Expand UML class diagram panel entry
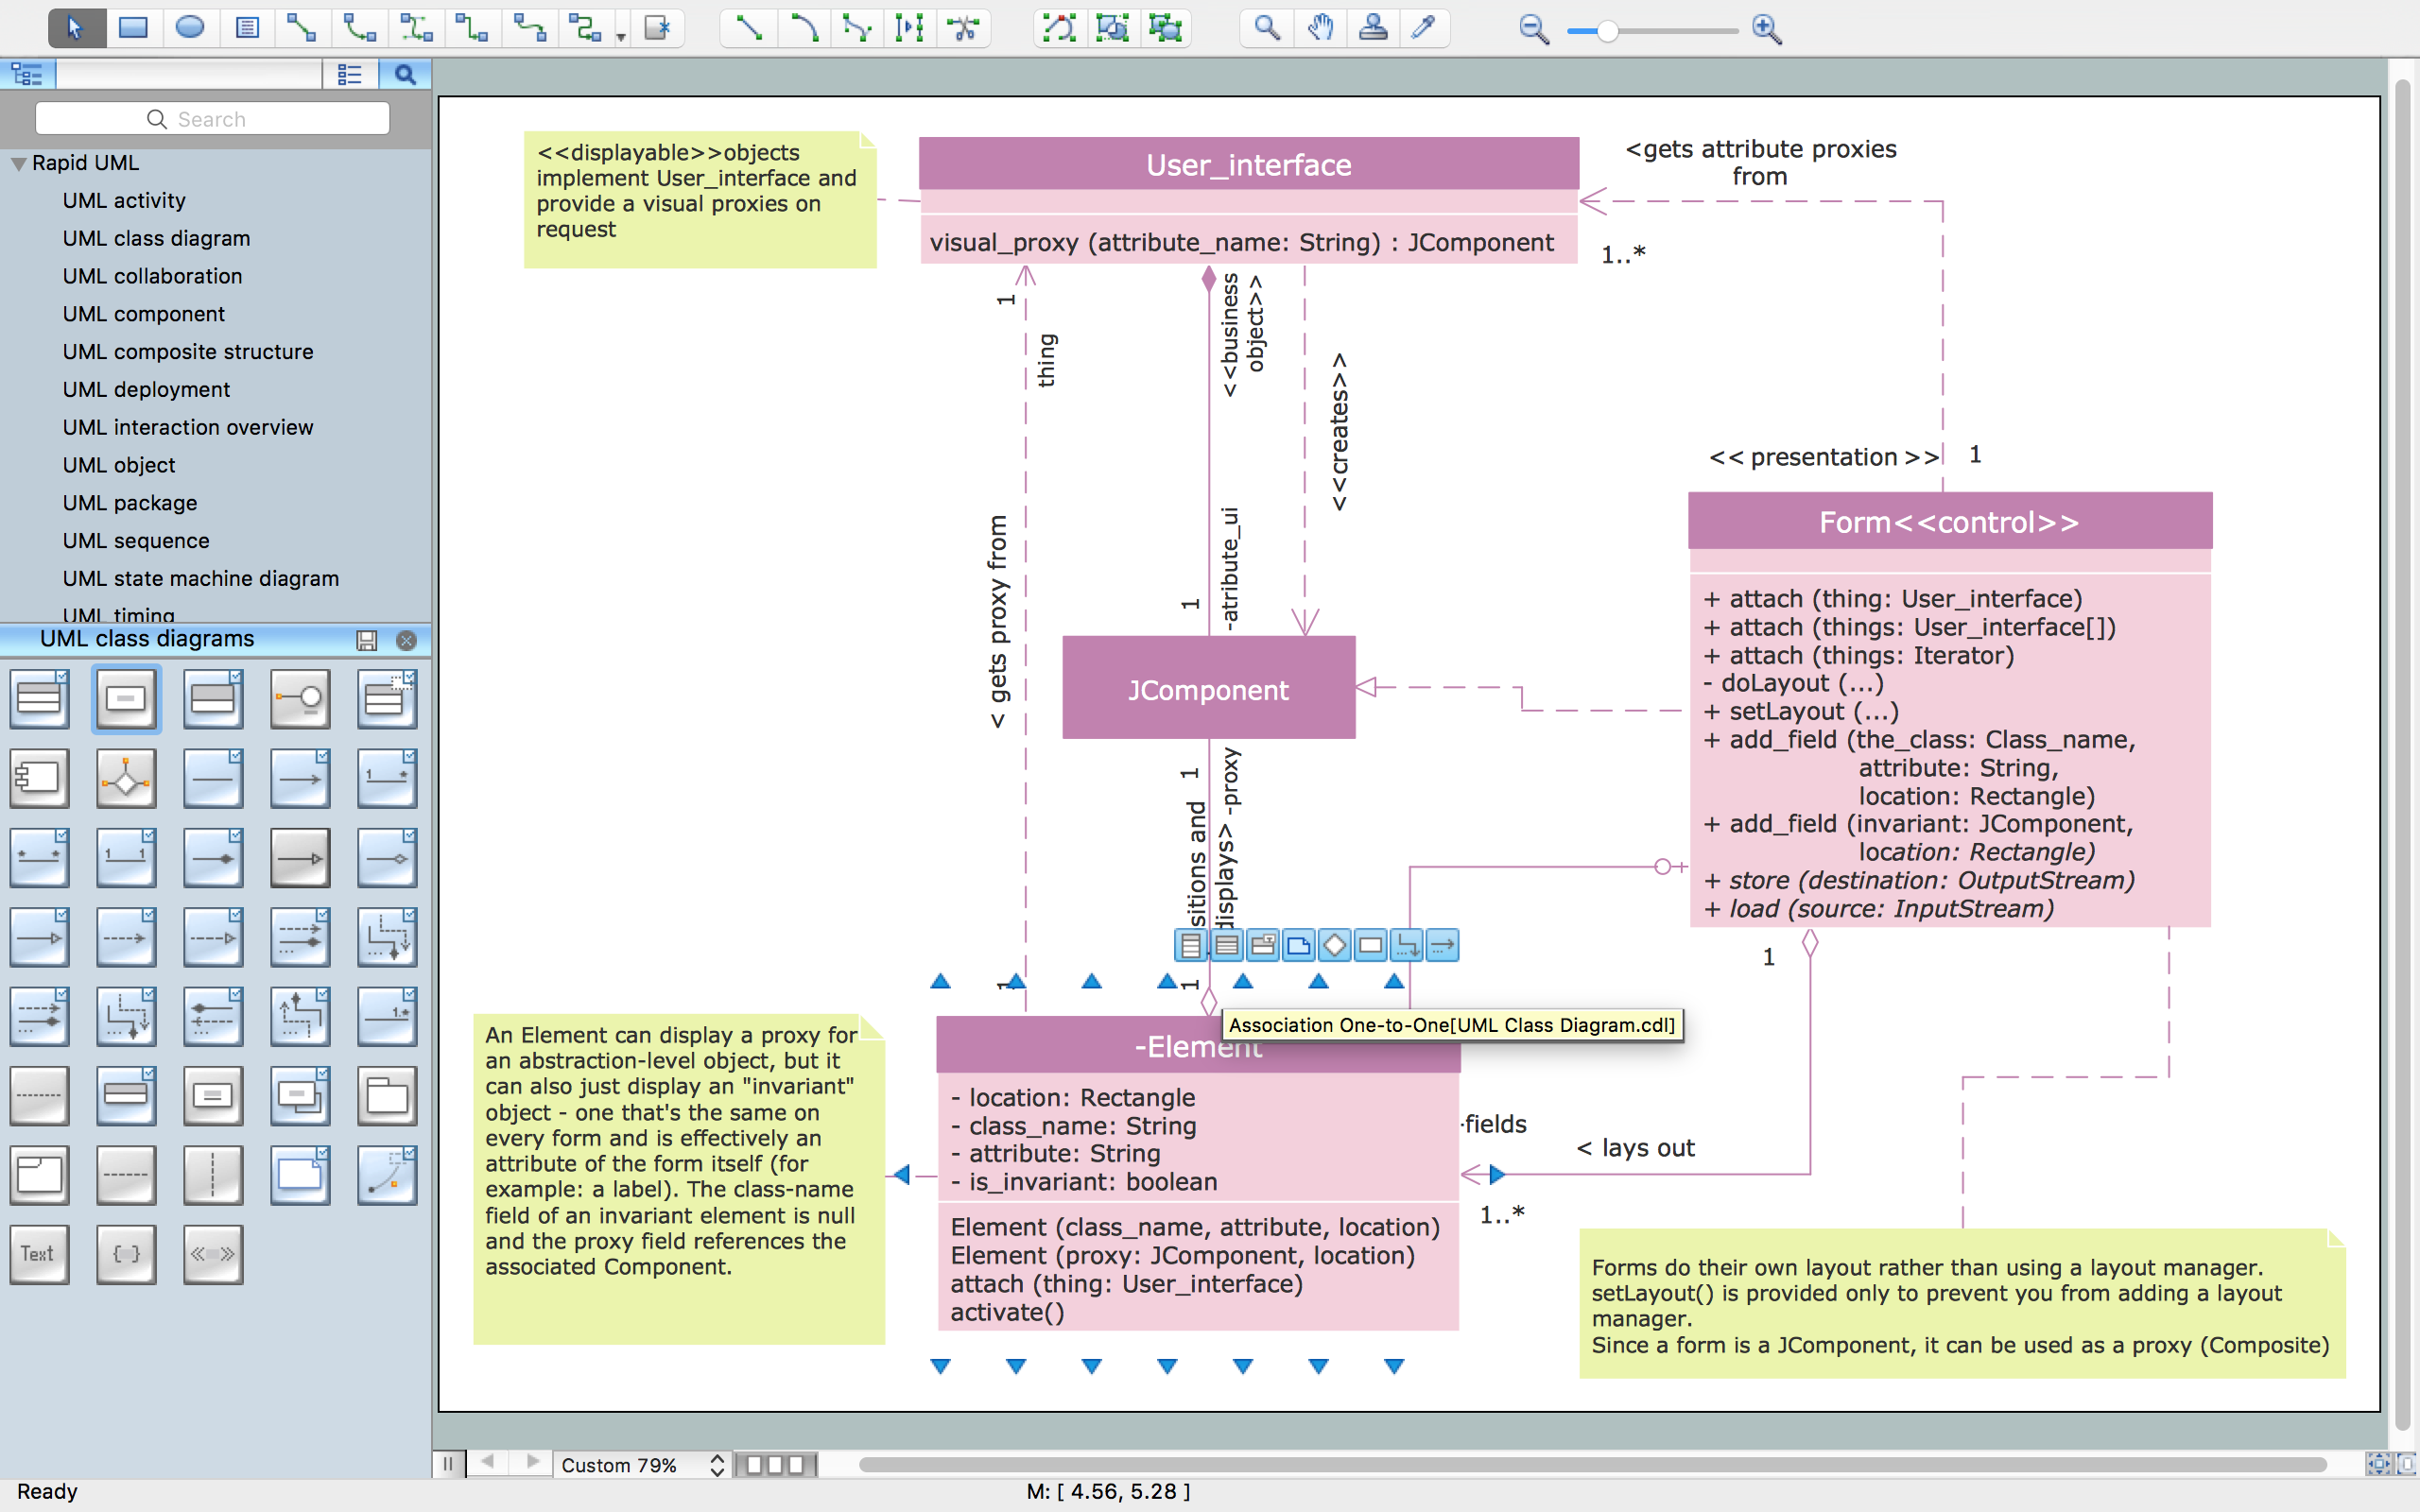Image resolution: width=2420 pixels, height=1512 pixels. tap(157, 239)
